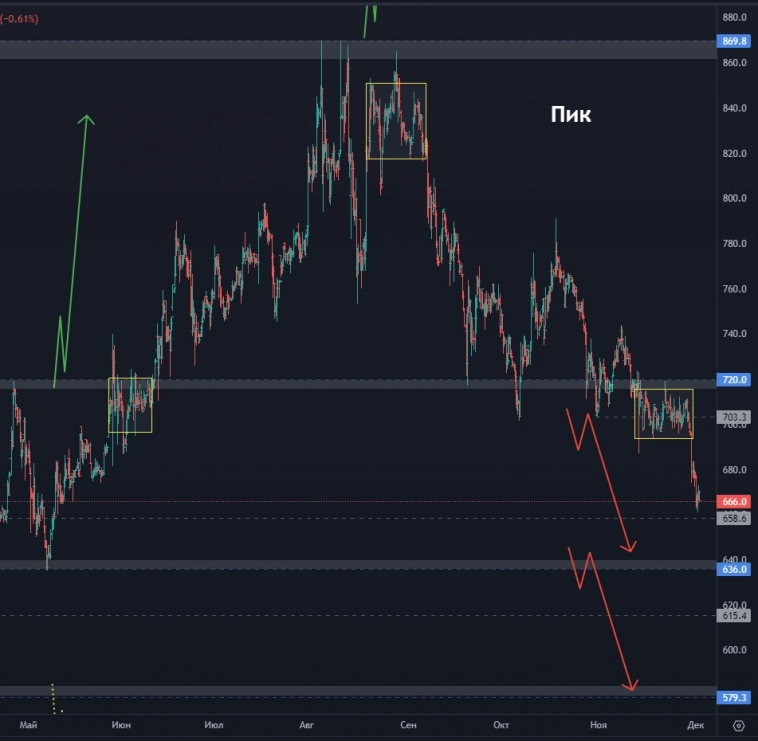Click the 680.0 value on price axis
Image resolution: width=758 pixels, height=741 pixels.
coord(734,469)
